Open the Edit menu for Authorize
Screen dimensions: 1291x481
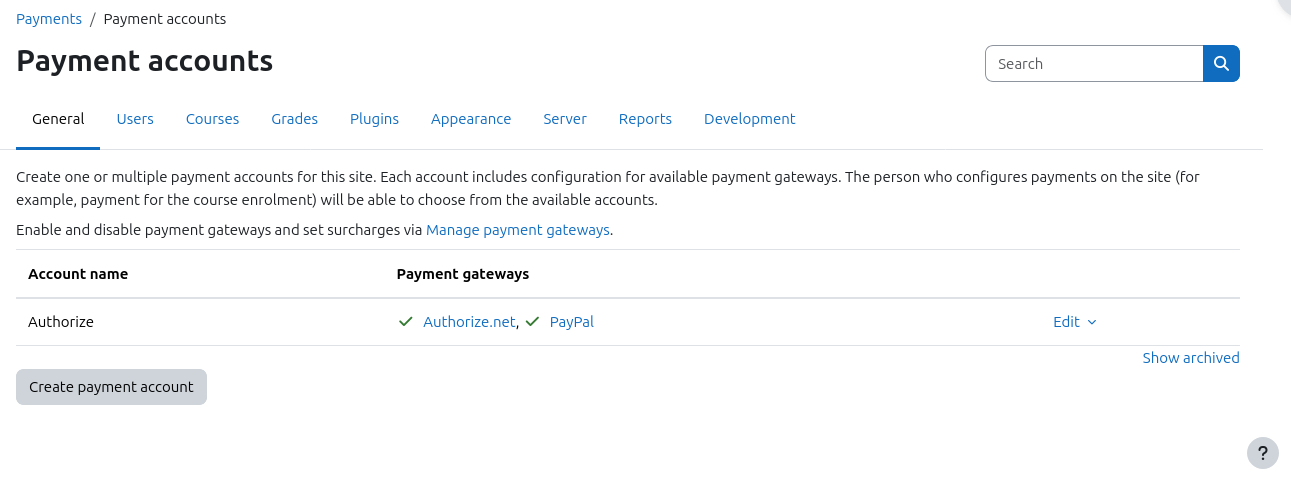point(1075,322)
